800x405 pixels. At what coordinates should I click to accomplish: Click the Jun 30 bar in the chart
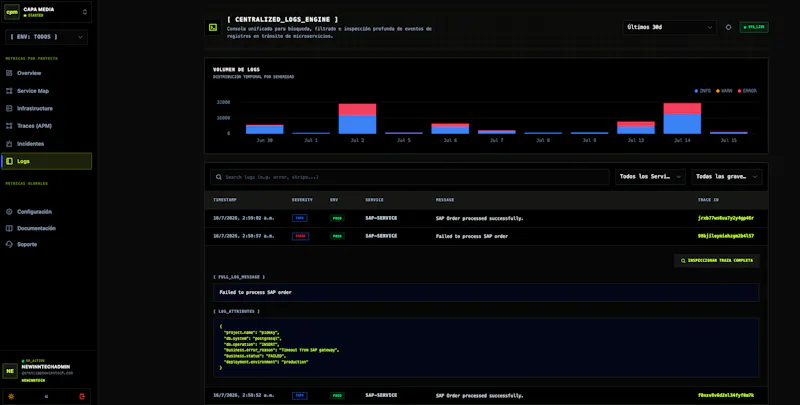point(264,129)
